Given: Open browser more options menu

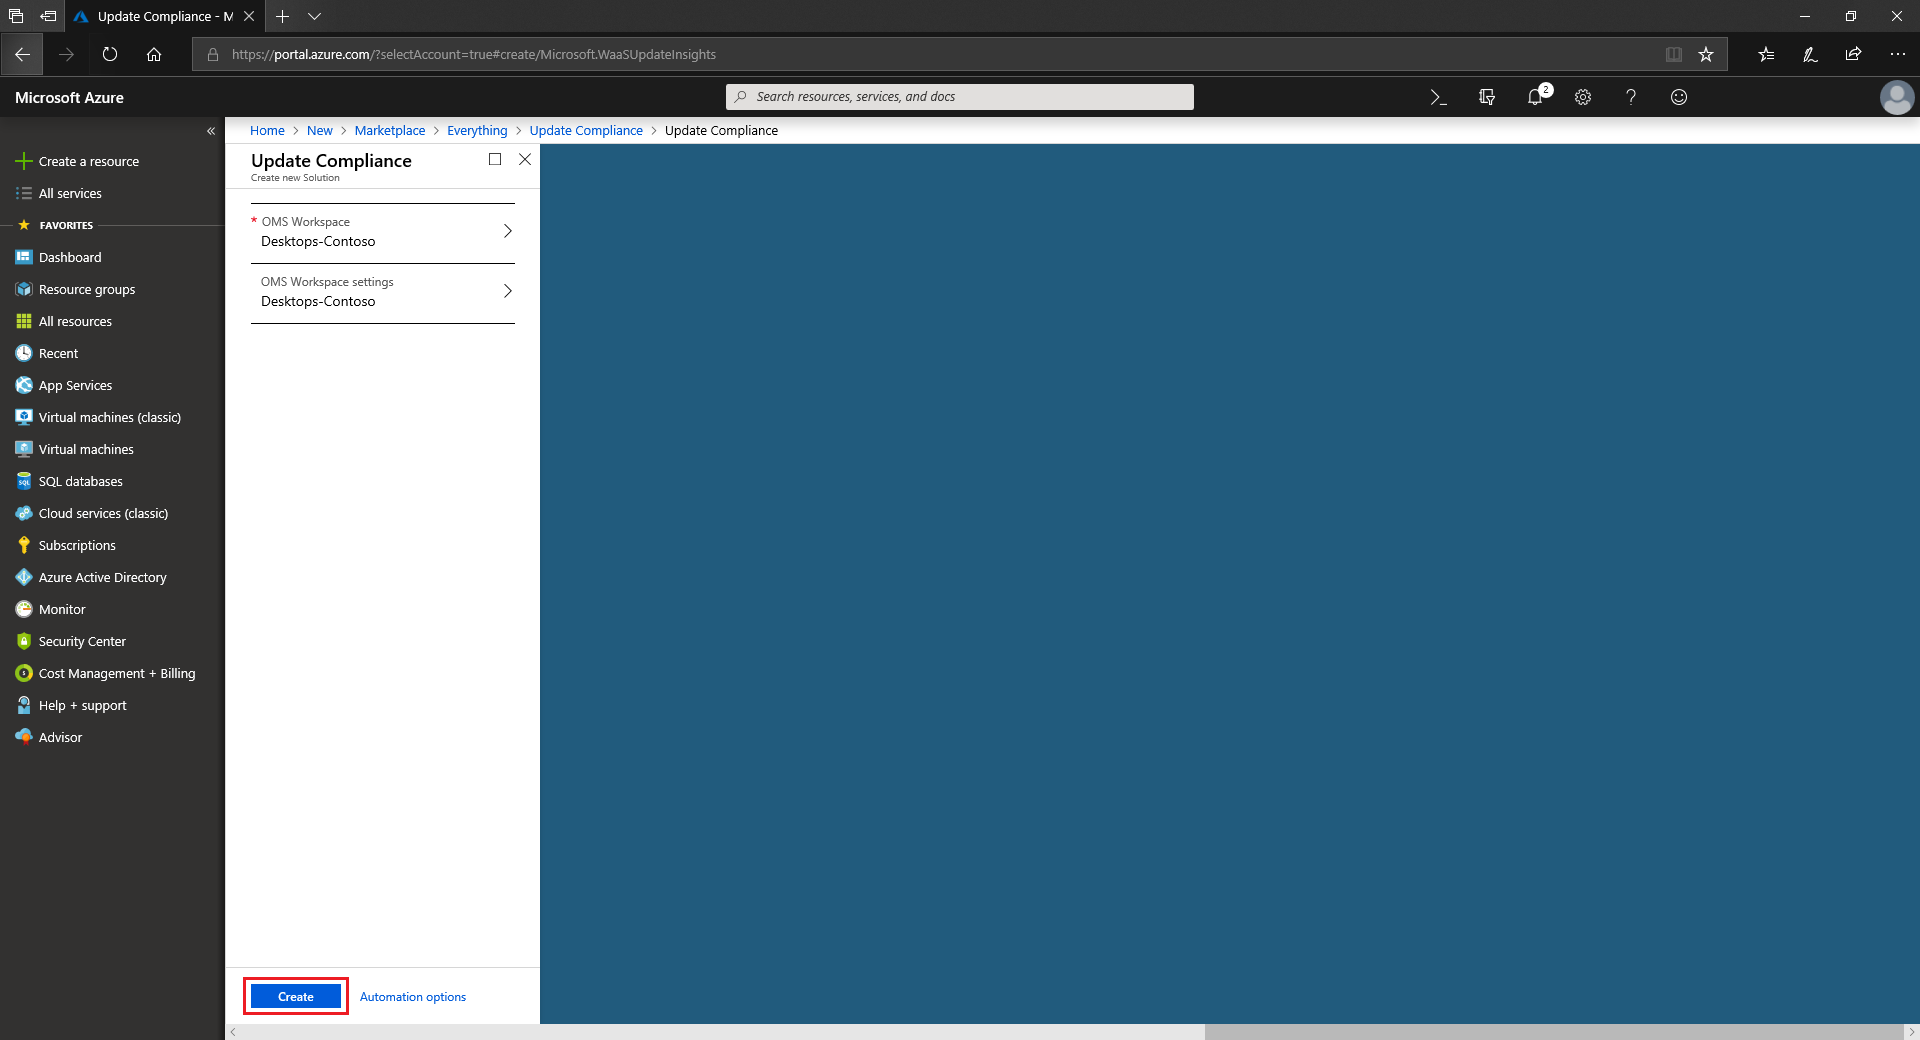Looking at the screenshot, I should 1897,54.
